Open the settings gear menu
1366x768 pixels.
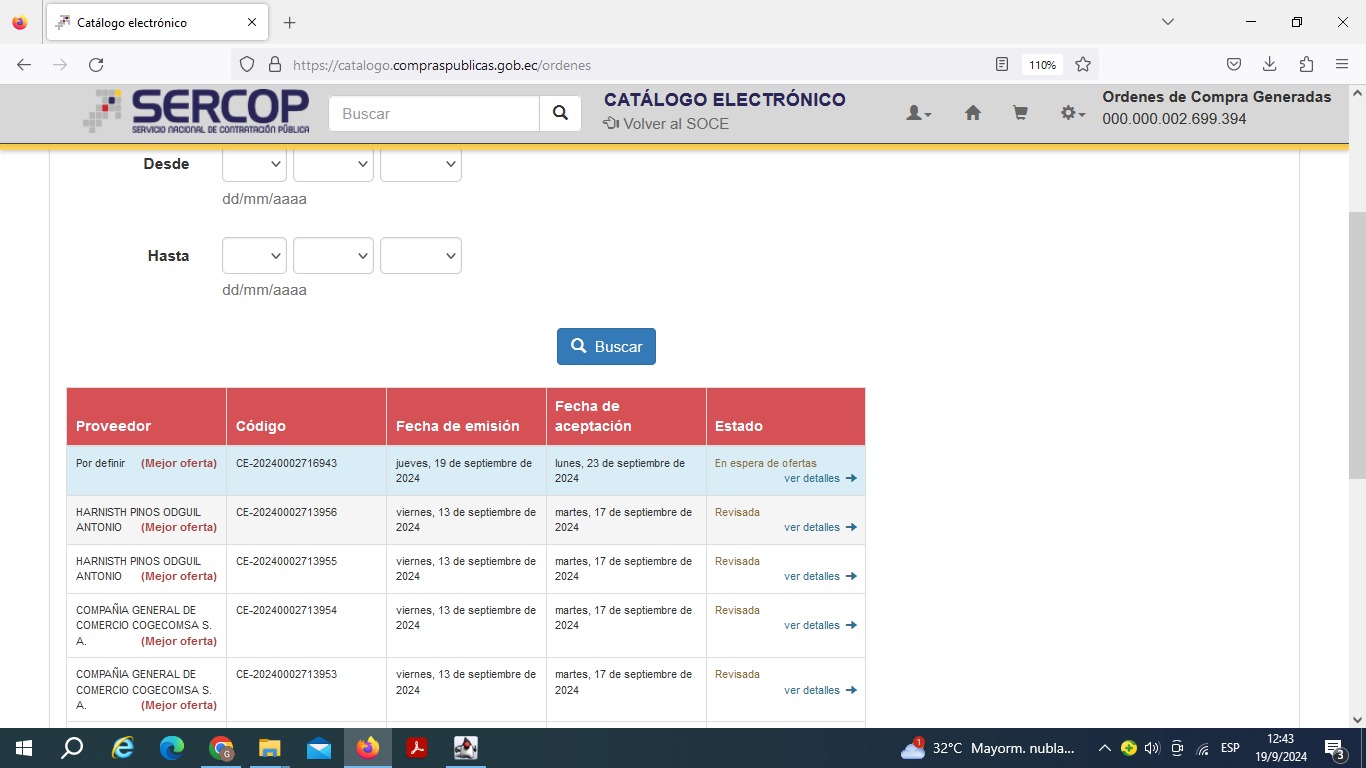coord(1072,114)
